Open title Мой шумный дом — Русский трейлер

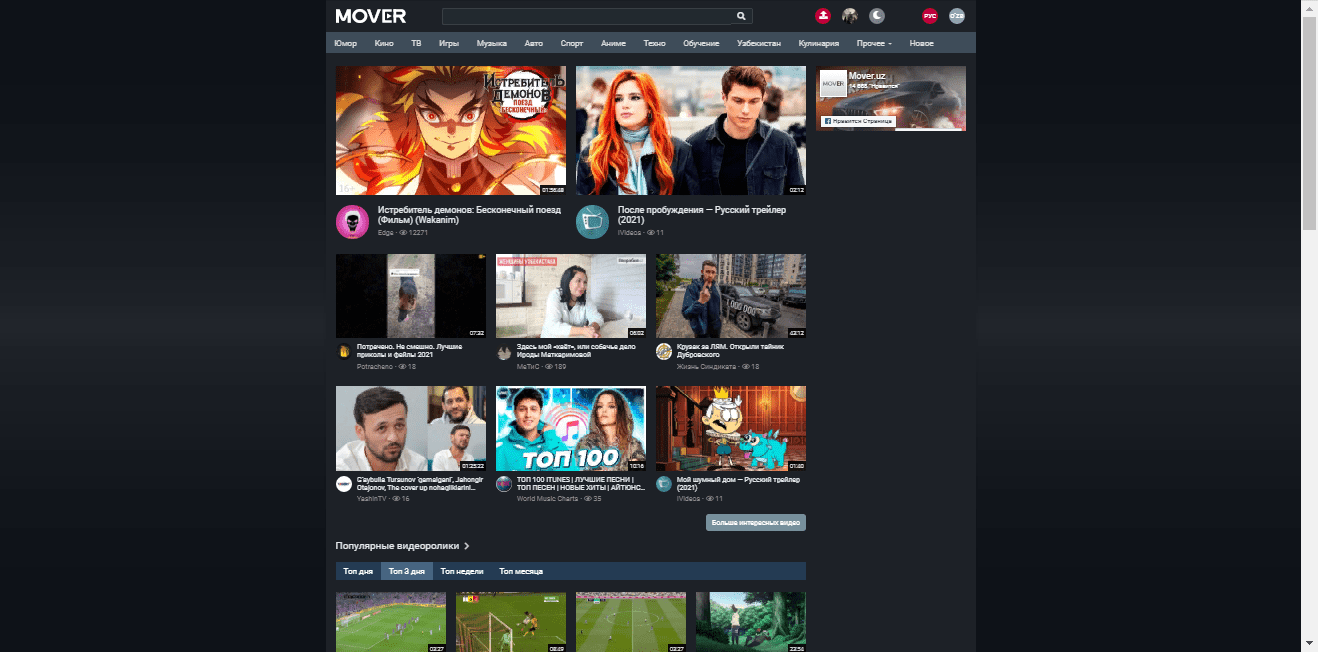739,483
